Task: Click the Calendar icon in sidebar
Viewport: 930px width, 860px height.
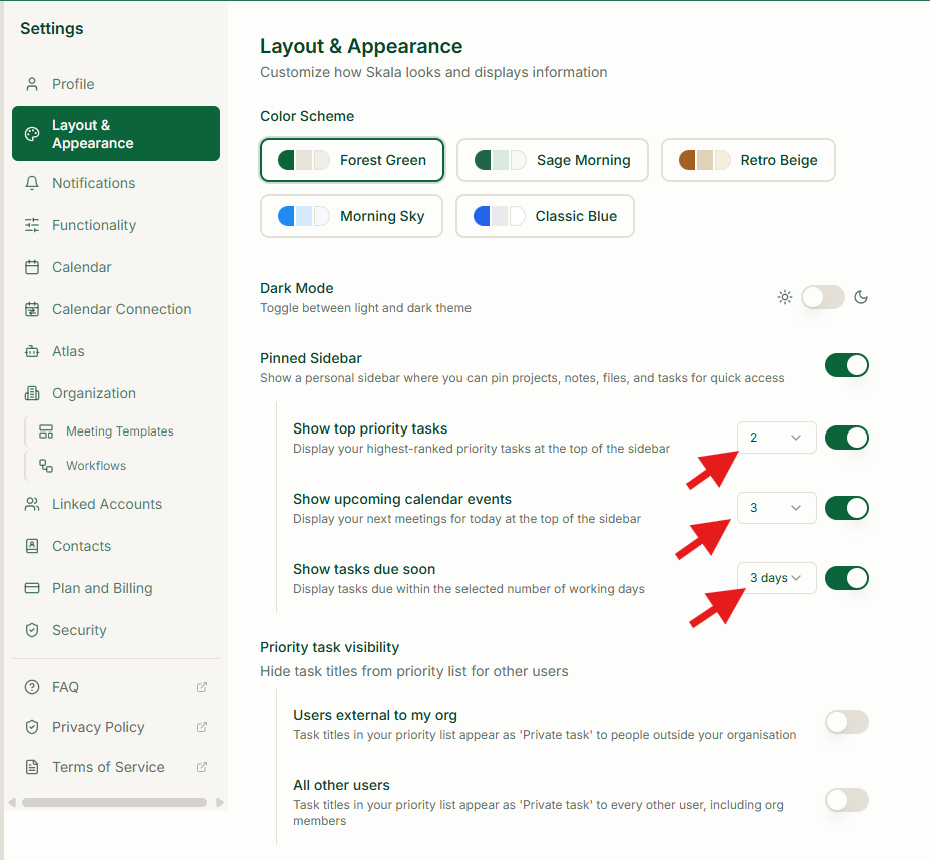Action: (32, 267)
